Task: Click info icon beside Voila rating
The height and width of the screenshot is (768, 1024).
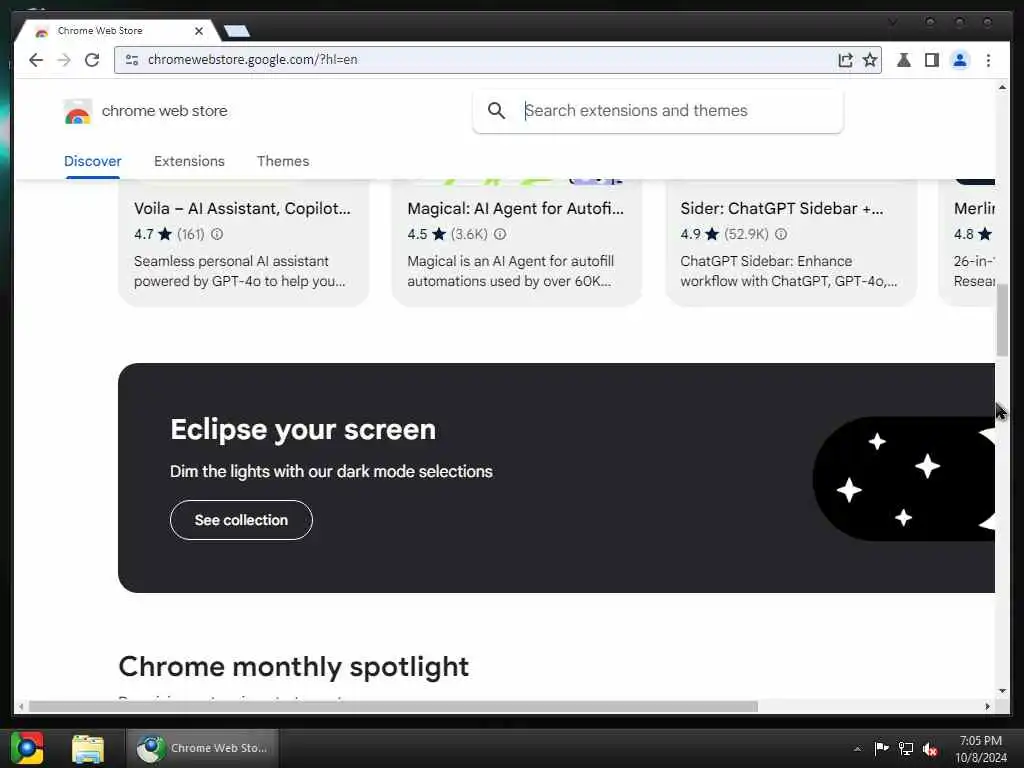Action: tap(217, 234)
